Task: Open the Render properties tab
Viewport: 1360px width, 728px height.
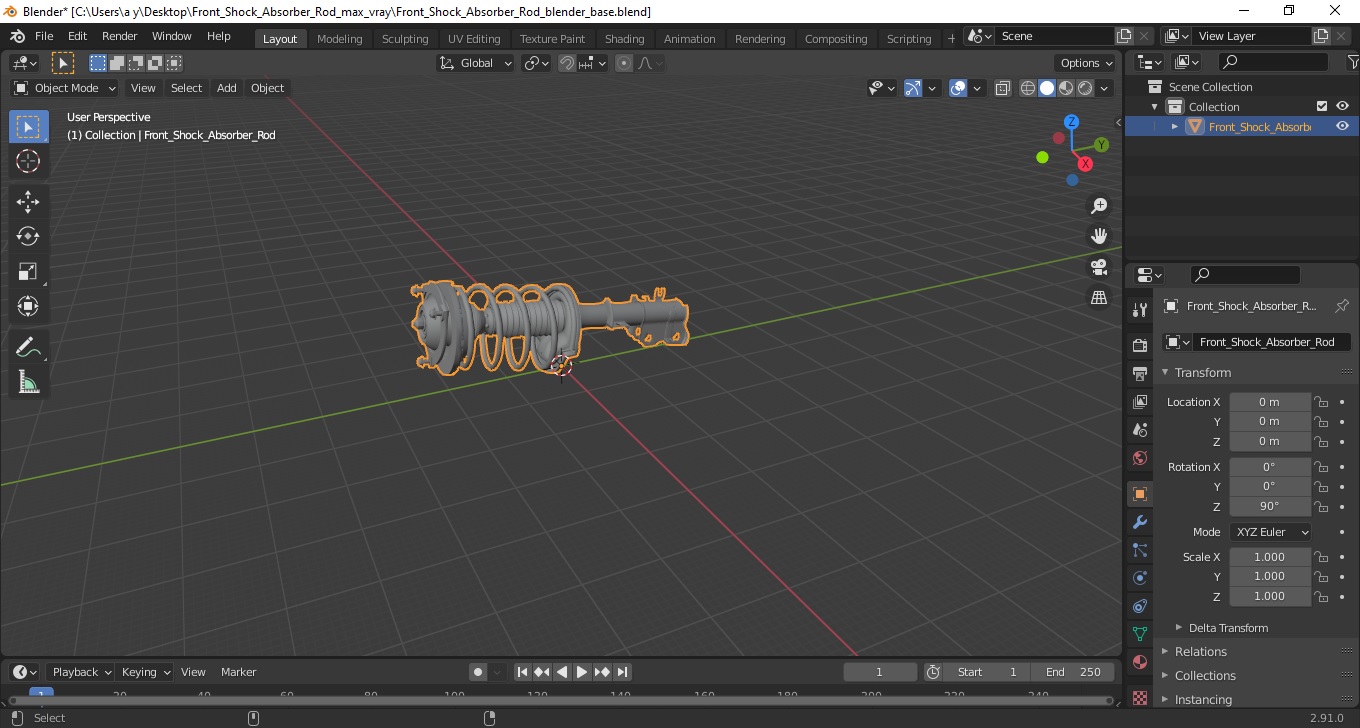Action: click(1139, 345)
